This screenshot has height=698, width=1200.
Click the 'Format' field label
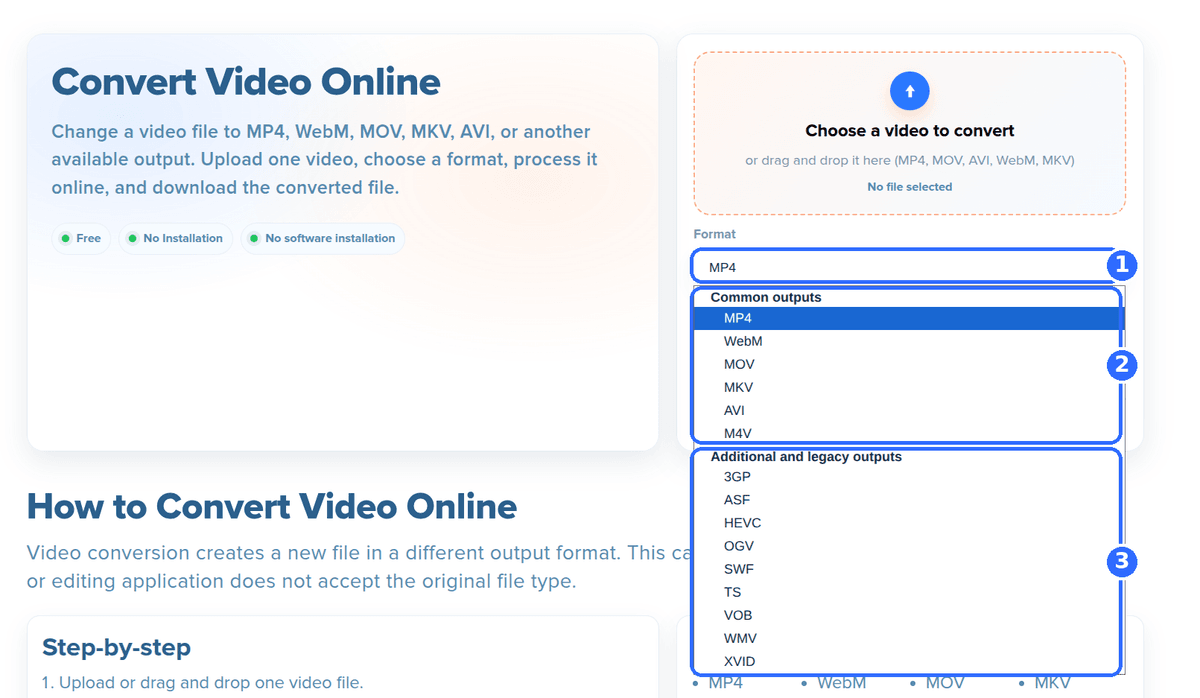(x=714, y=234)
